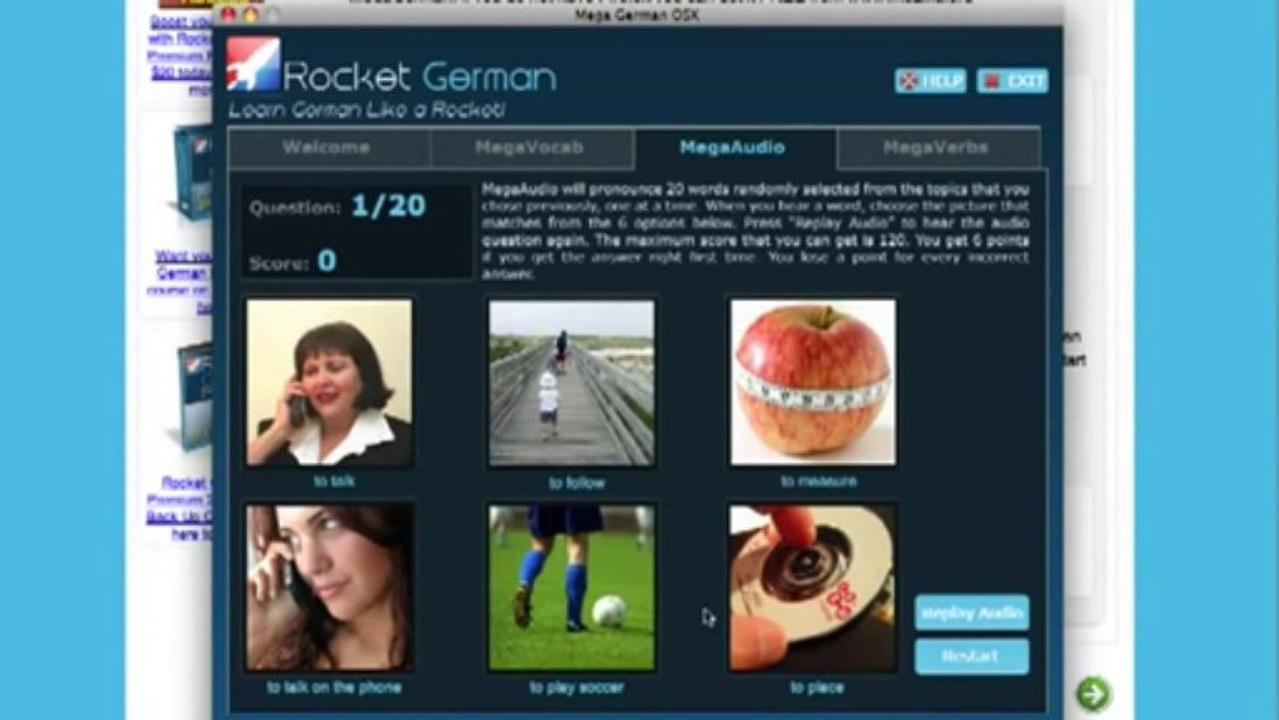Viewport: 1279px width, 720px height.
Task: Choose the 'to talk on the phone' picture
Action: tap(329, 587)
